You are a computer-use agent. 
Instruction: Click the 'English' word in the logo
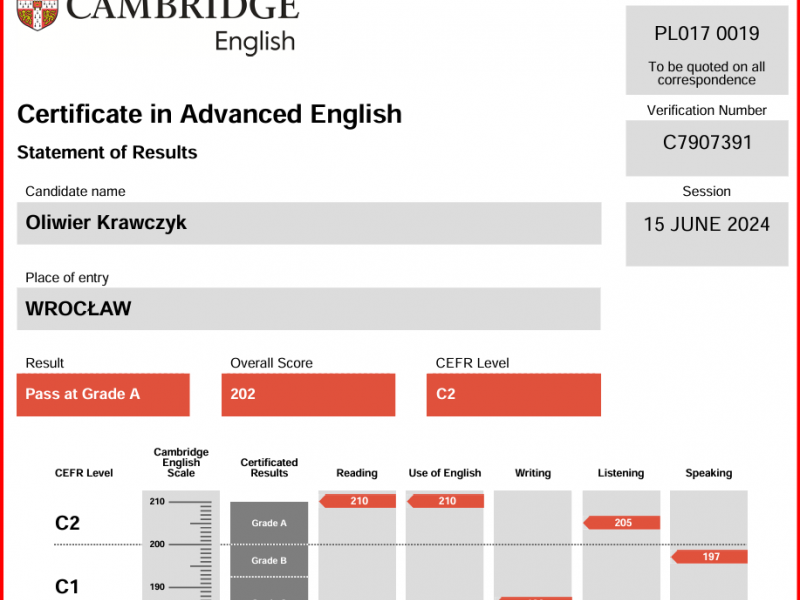[255, 42]
